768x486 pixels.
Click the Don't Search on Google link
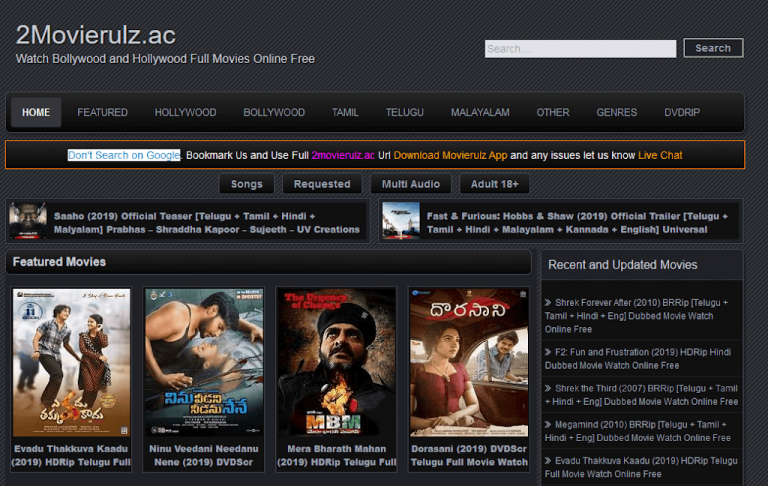click(124, 155)
